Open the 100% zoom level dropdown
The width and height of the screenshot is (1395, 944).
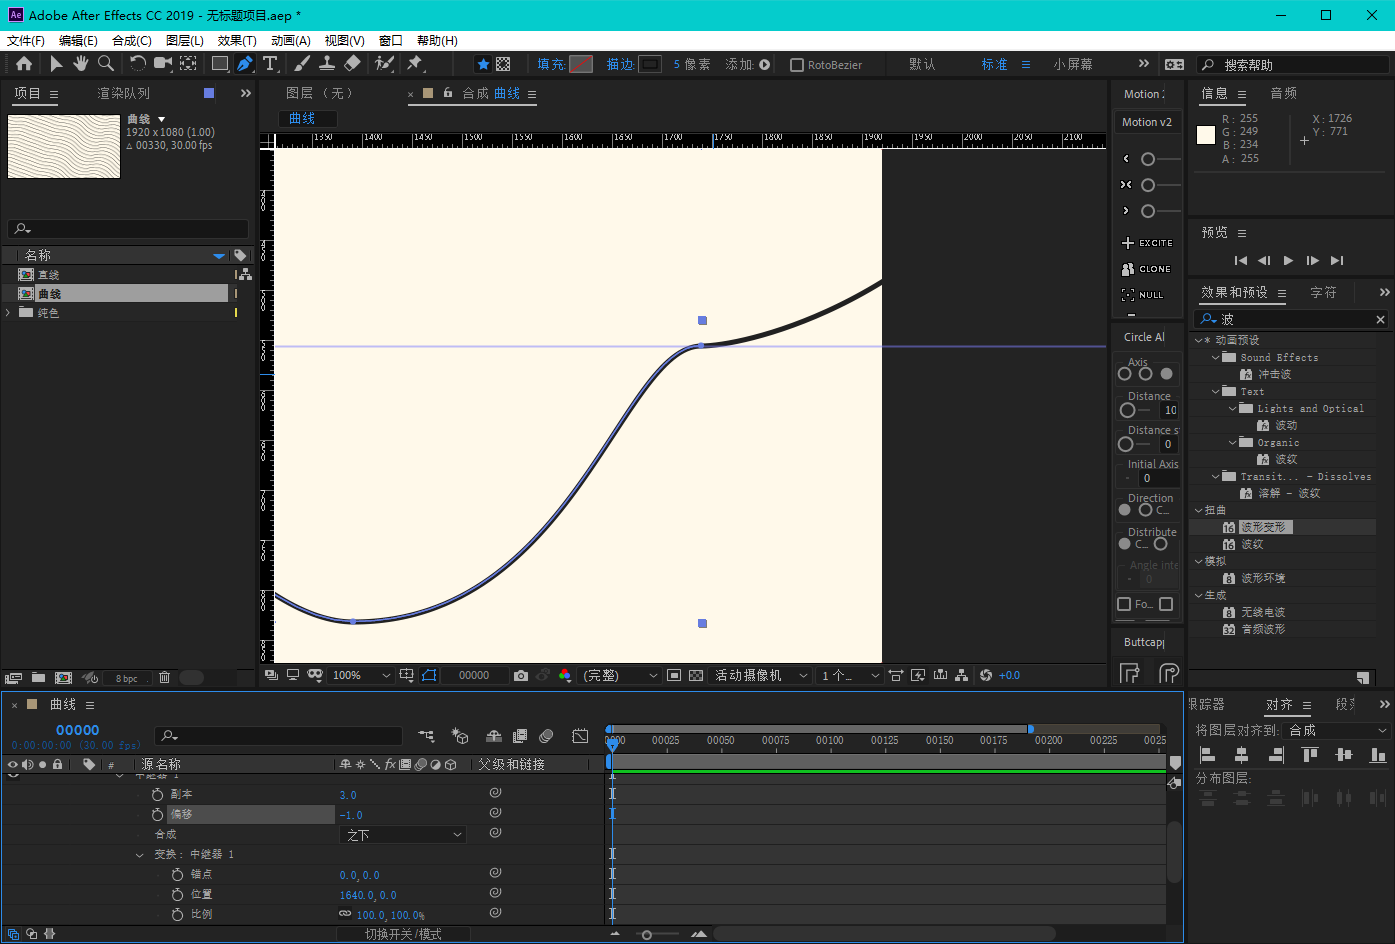362,676
